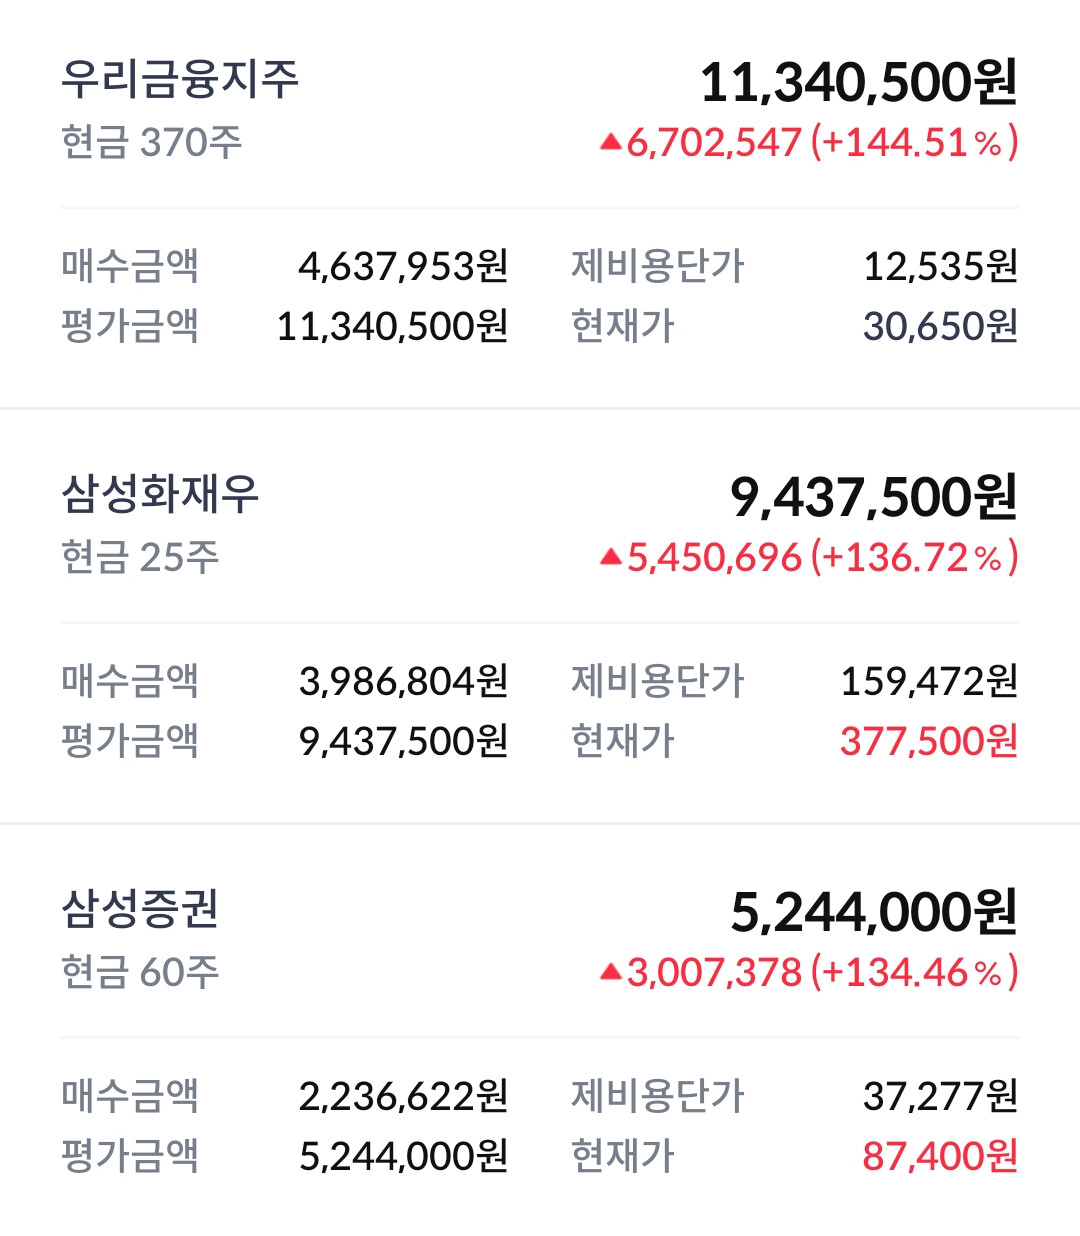The height and width of the screenshot is (1236, 1080).
Task: Tap the 현금 60주 holding quantity
Action: (140, 972)
